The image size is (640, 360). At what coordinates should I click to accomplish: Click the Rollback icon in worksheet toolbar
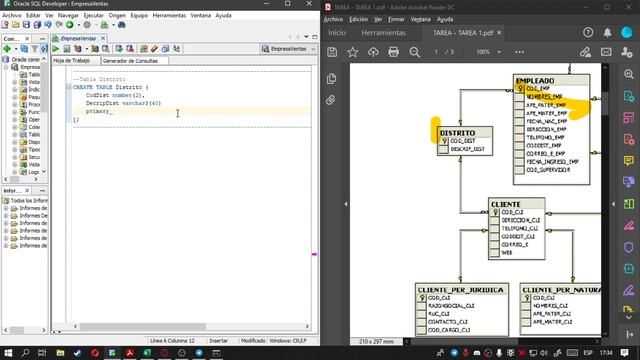130,49
